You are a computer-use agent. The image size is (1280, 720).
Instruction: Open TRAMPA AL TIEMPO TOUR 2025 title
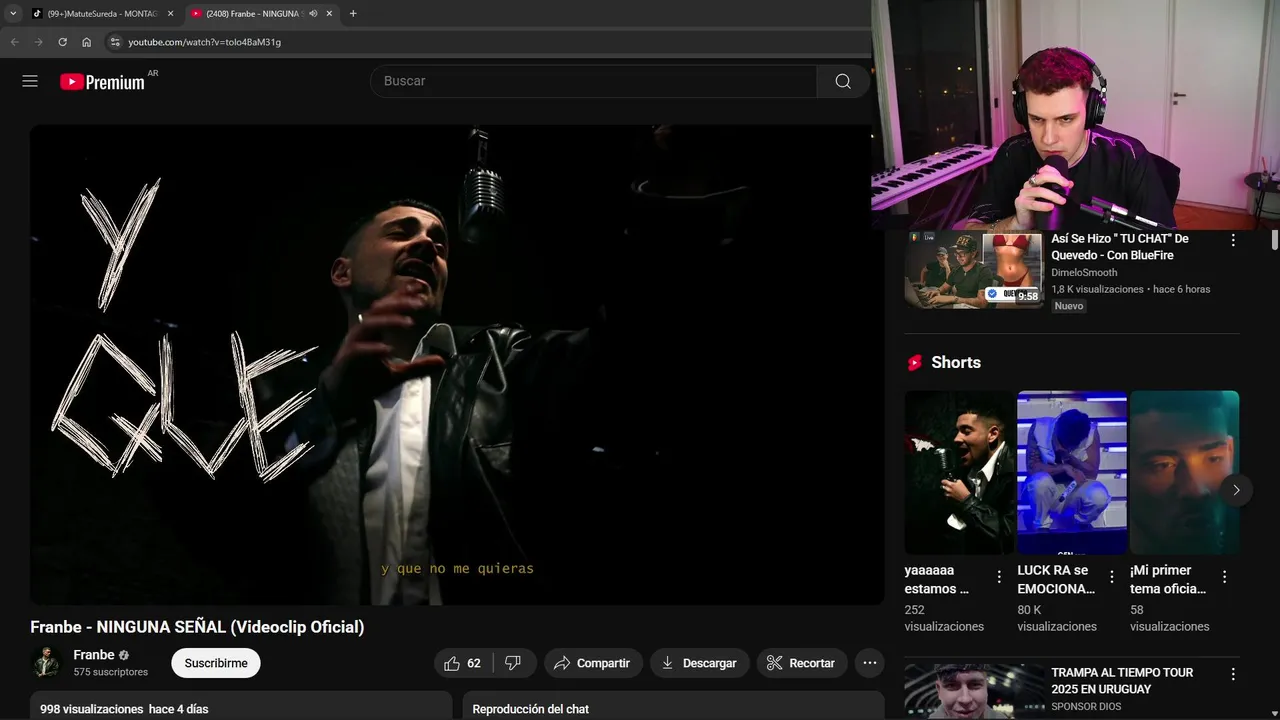pos(1122,681)
